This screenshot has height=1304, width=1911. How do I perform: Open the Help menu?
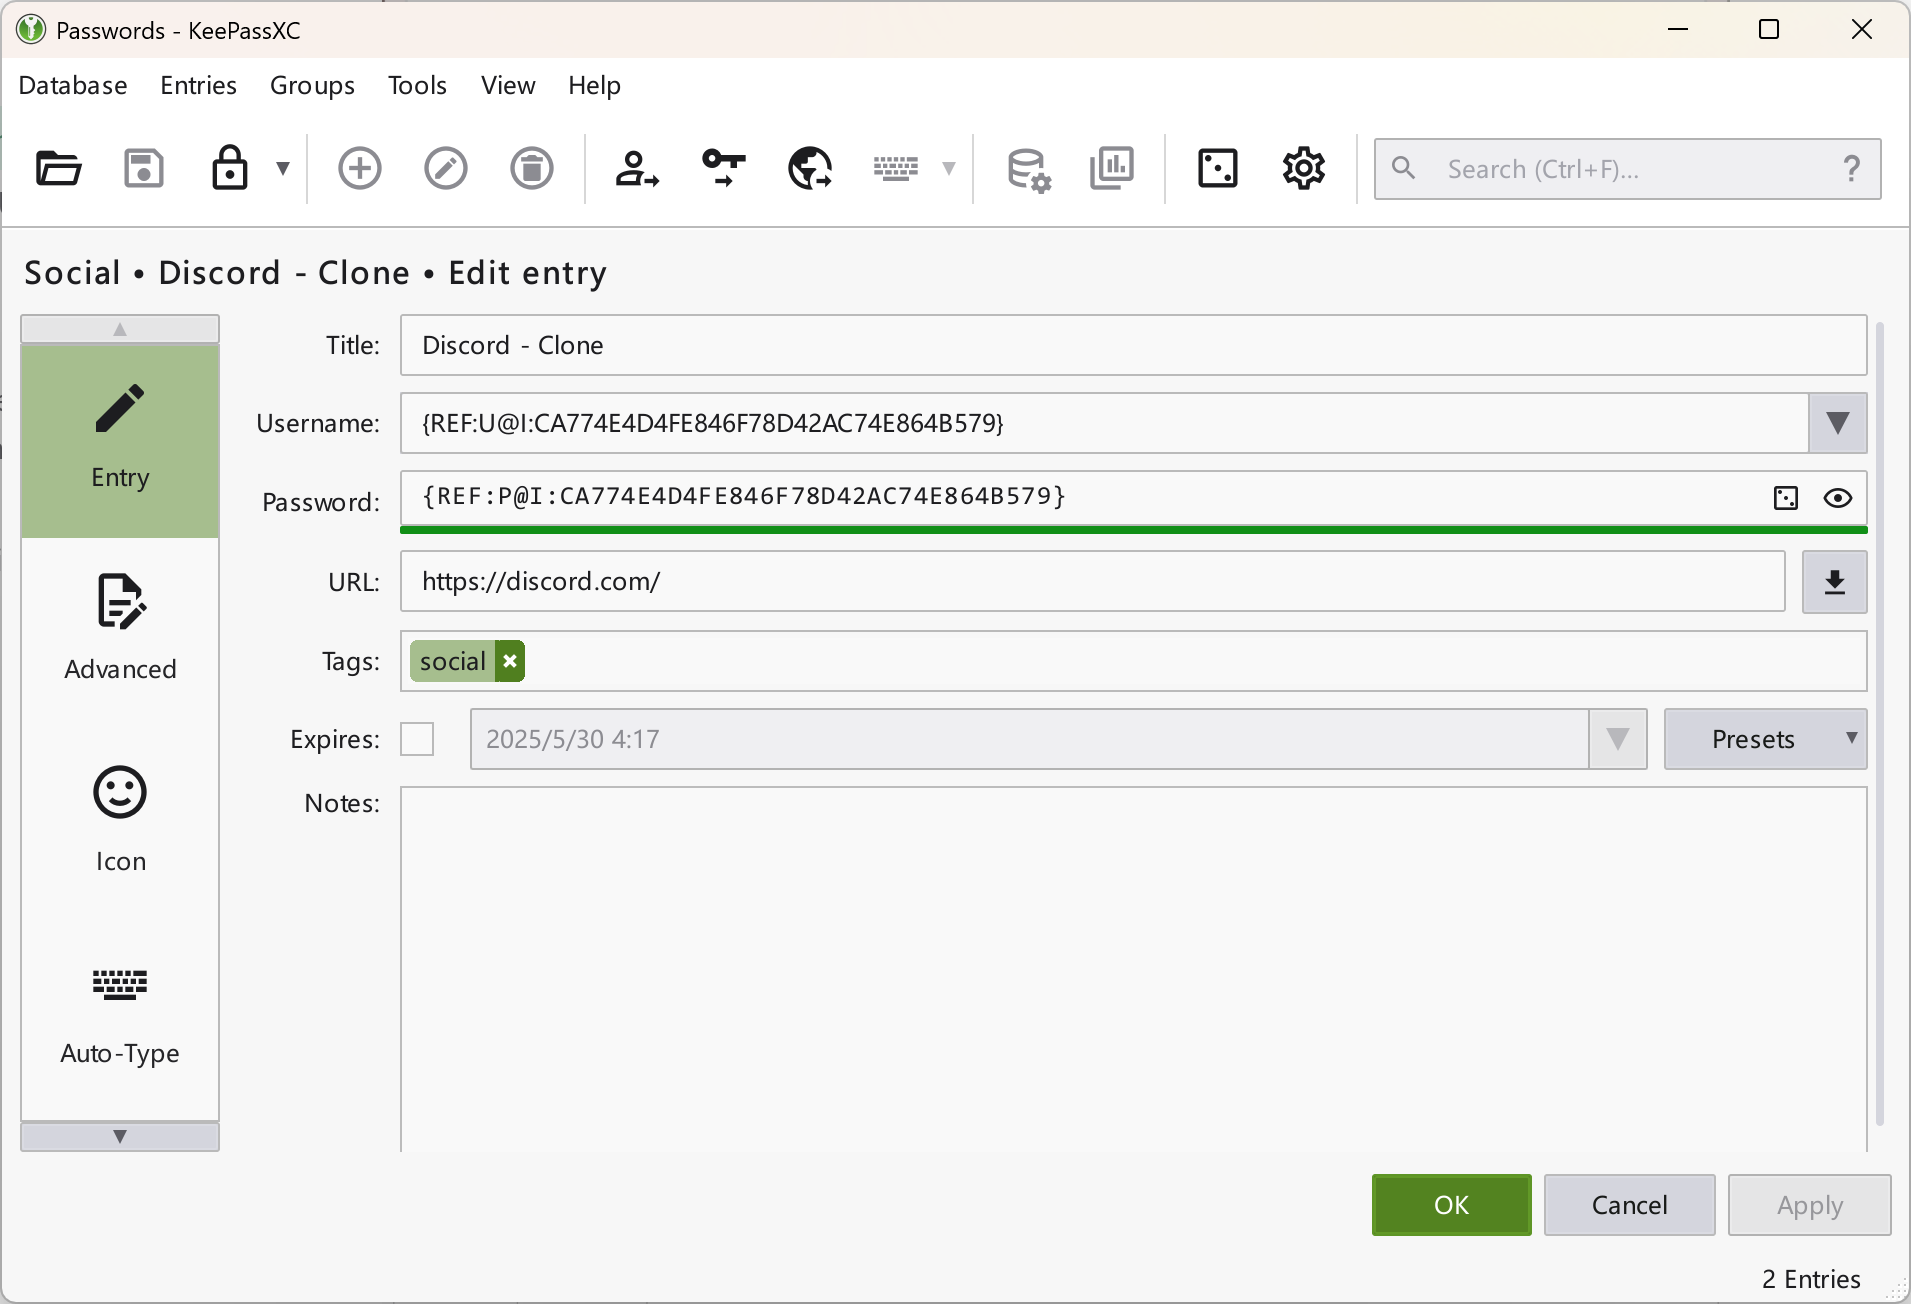coord(594,85)
